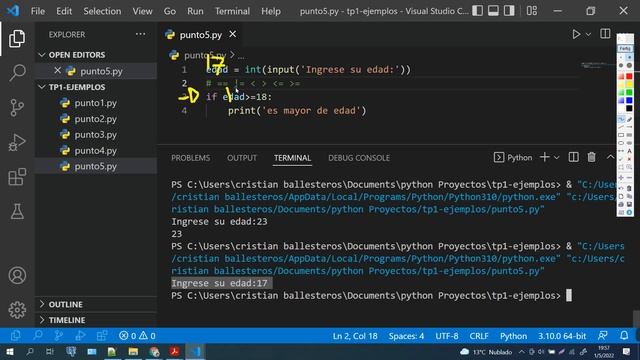This screenshot has height=360, width=640.
Task: Open punto4.py from the file tree
Action: tap(96, 150)
